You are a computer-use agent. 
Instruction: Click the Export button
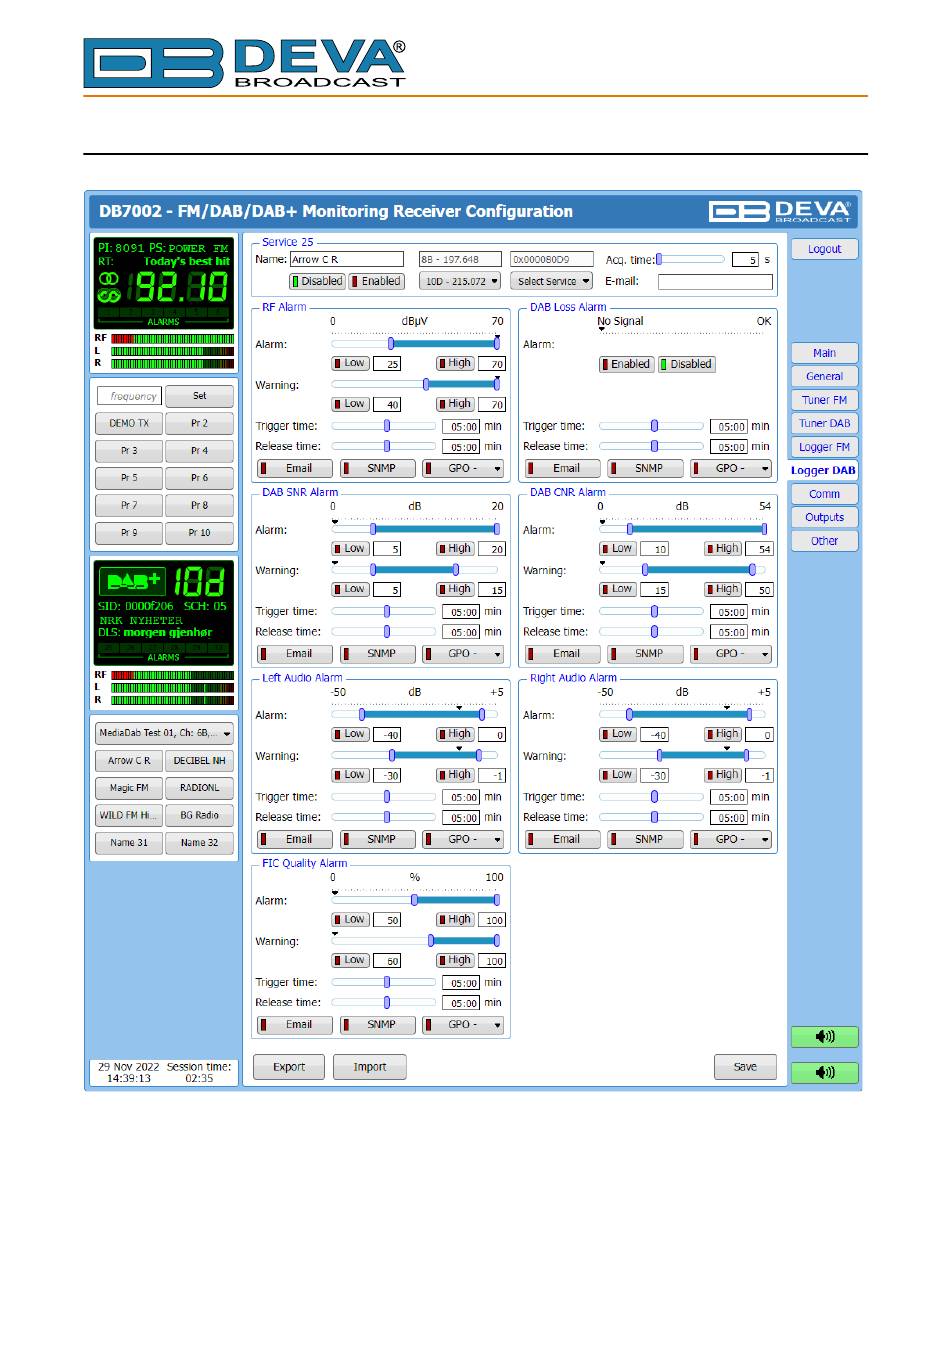point(289,1067)
